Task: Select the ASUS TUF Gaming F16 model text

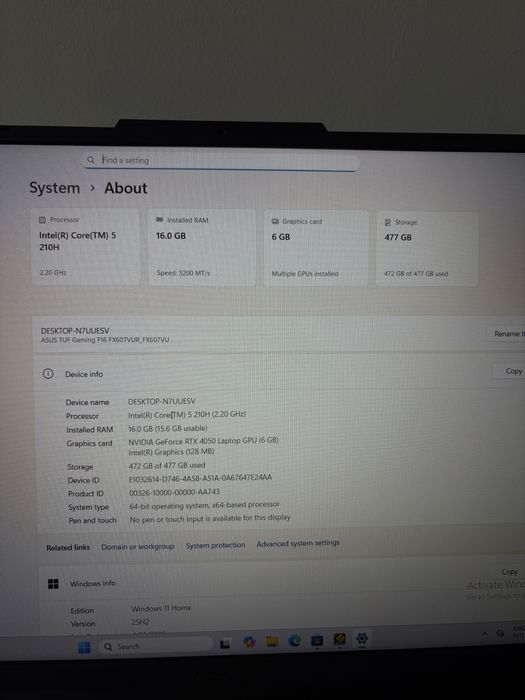Action: [105, 340]
